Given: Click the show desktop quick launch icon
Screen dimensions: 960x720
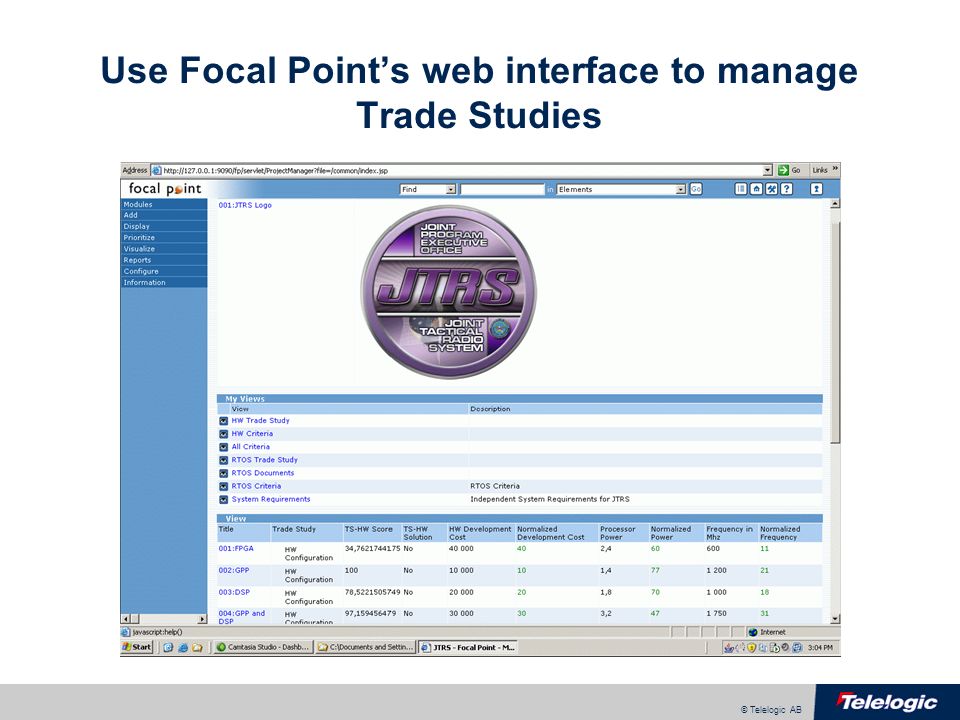Looking at the screenshot, I should click(x=168, y=647).
